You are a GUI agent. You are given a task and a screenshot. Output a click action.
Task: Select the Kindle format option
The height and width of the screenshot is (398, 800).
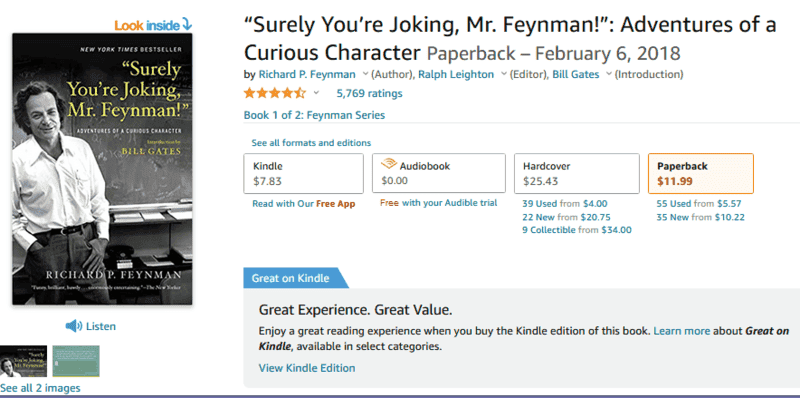304,173
